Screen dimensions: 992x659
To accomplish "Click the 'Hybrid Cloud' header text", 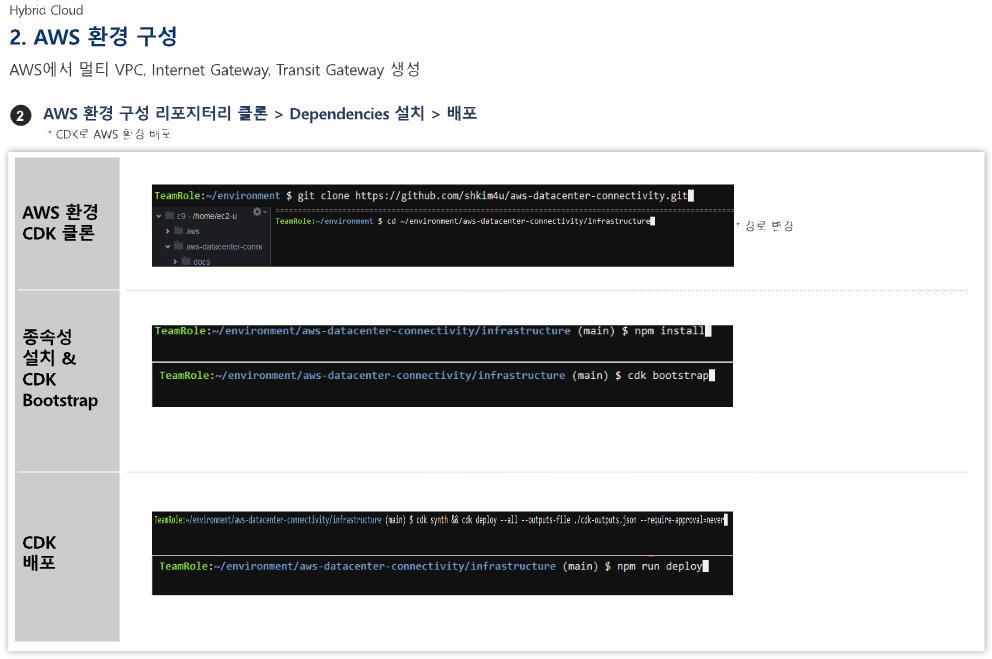I will click(46, 10).
